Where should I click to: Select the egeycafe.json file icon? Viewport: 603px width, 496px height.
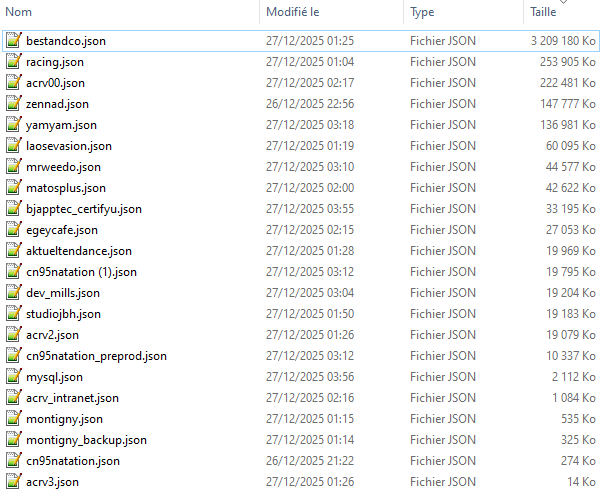point(13,230)
